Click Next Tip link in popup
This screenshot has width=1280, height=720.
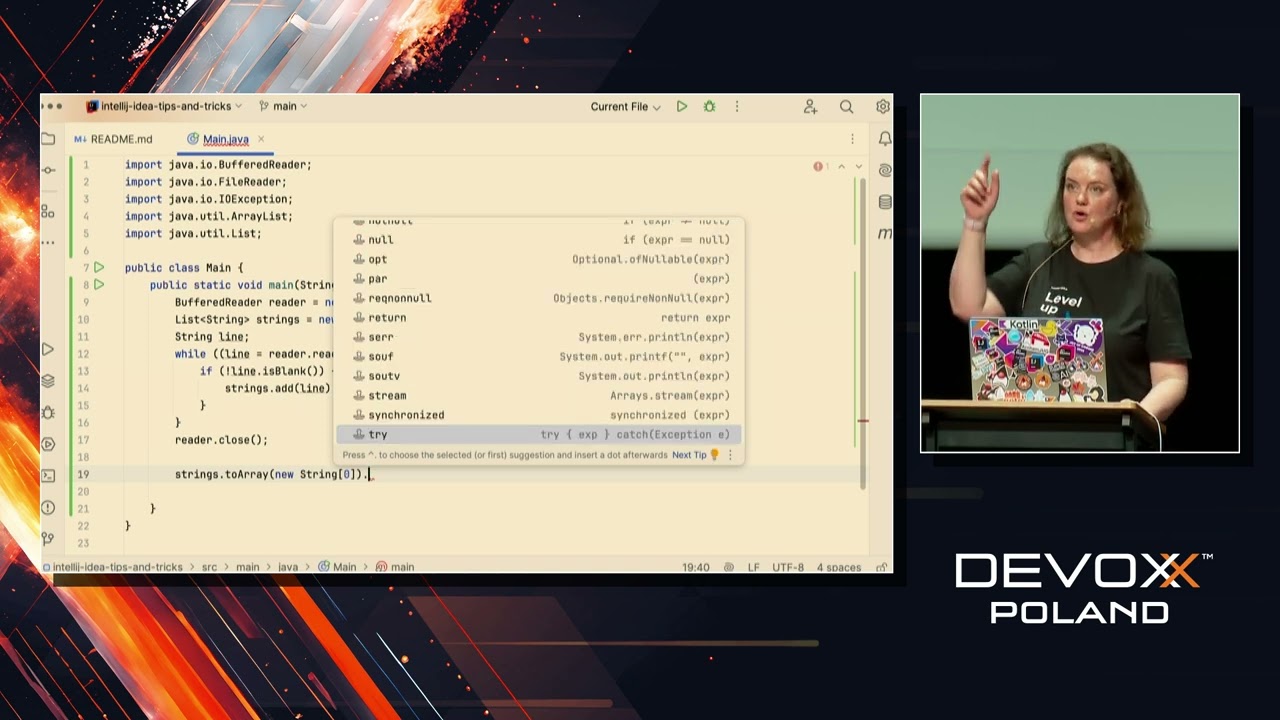click(689, 455)
